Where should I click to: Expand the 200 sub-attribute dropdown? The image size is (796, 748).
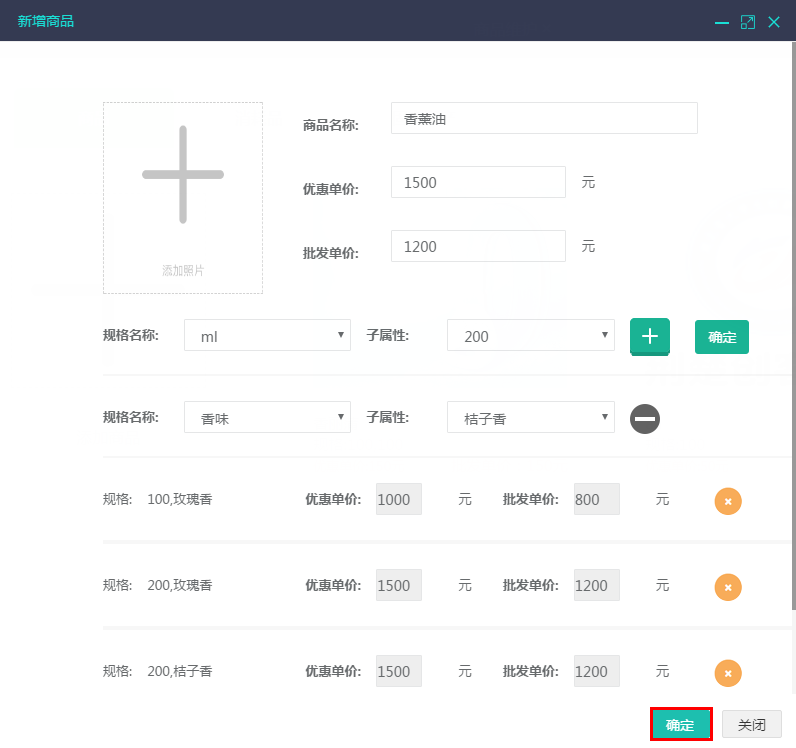[x=530, y=336]
